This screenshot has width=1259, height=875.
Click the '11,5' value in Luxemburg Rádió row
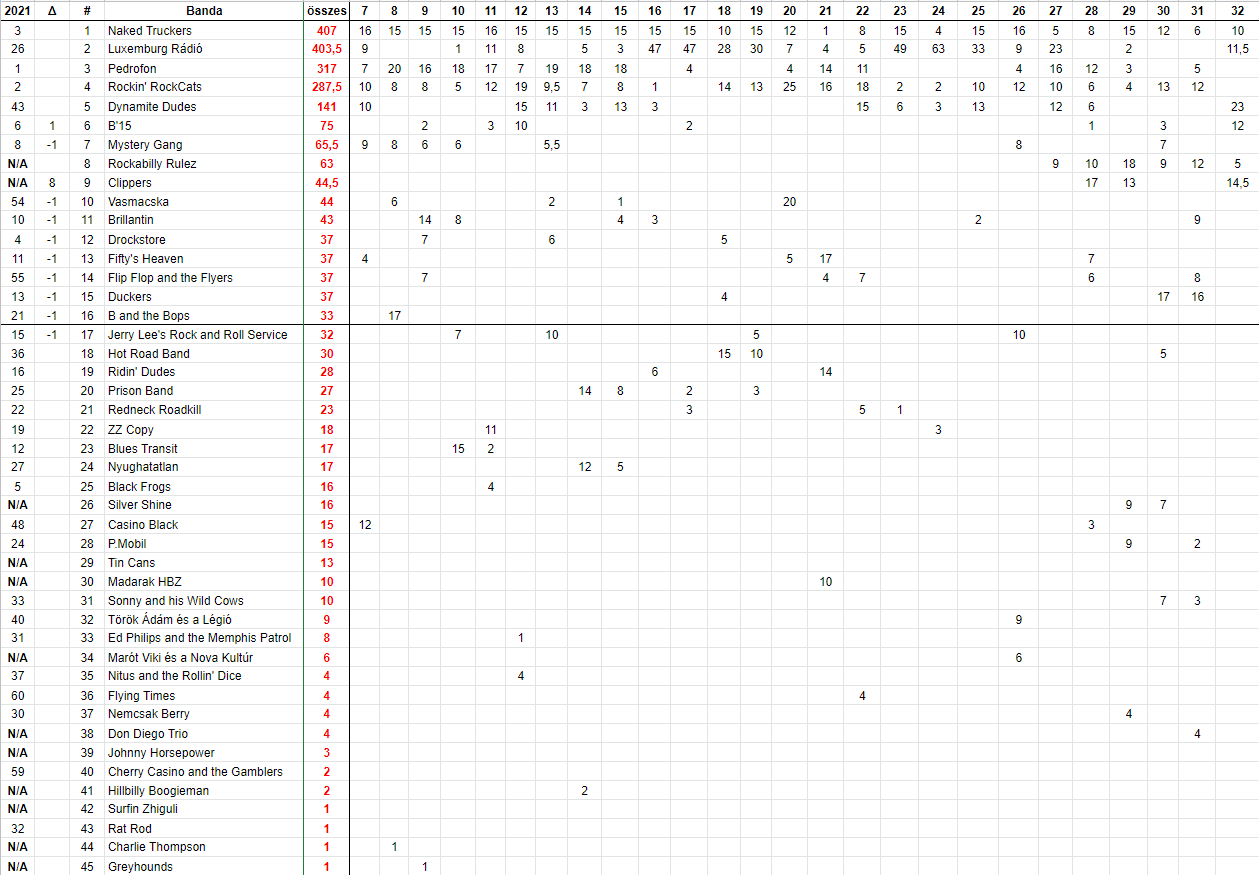point(1237,49)
